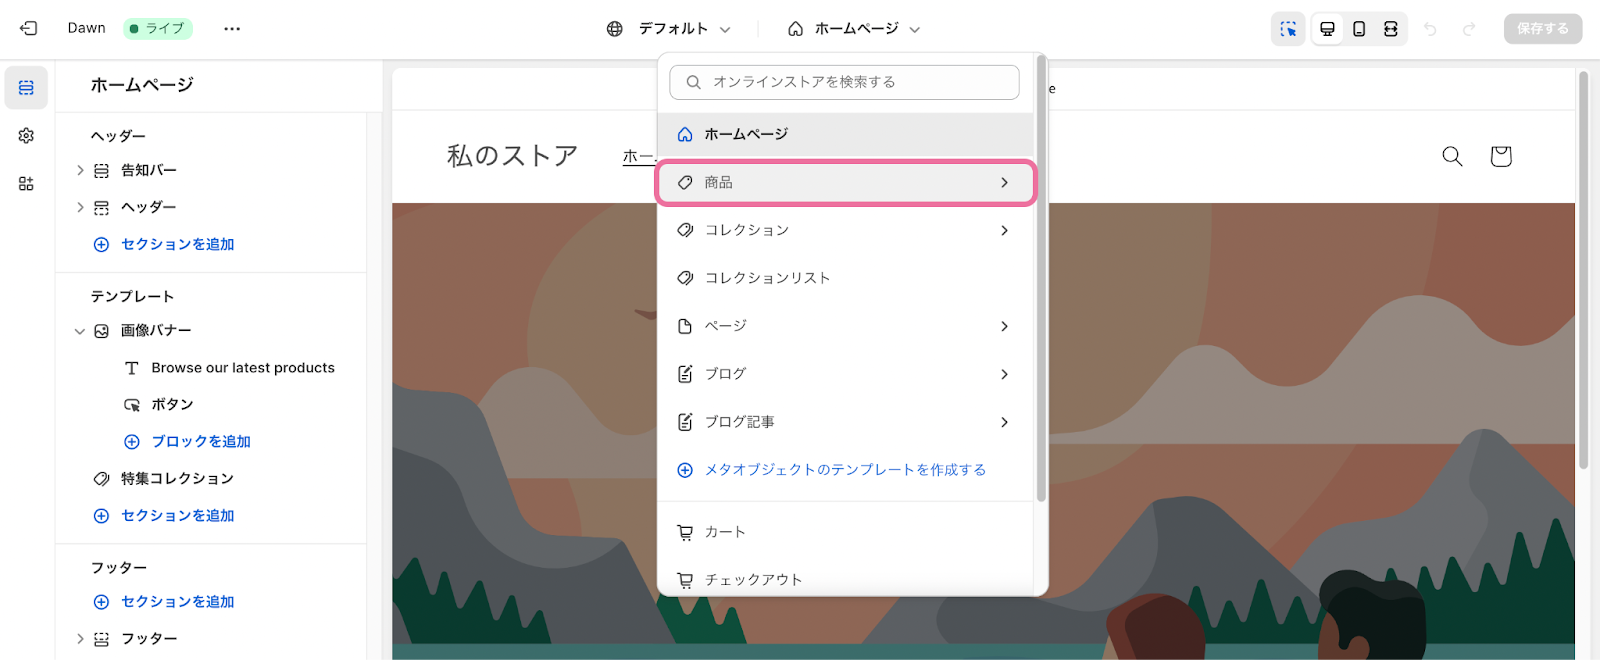The image size is (1600, 660).
Task: Select コレクションリスト in template menu
Action: 845,278
